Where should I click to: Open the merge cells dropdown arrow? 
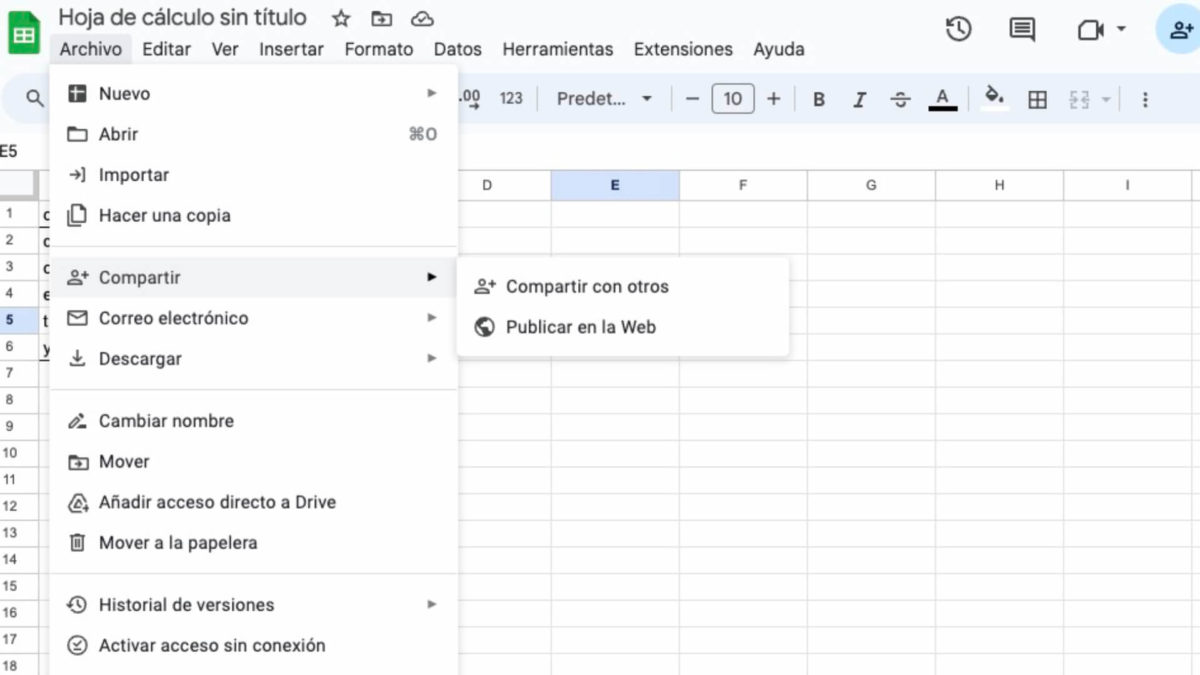[1105, 99]
